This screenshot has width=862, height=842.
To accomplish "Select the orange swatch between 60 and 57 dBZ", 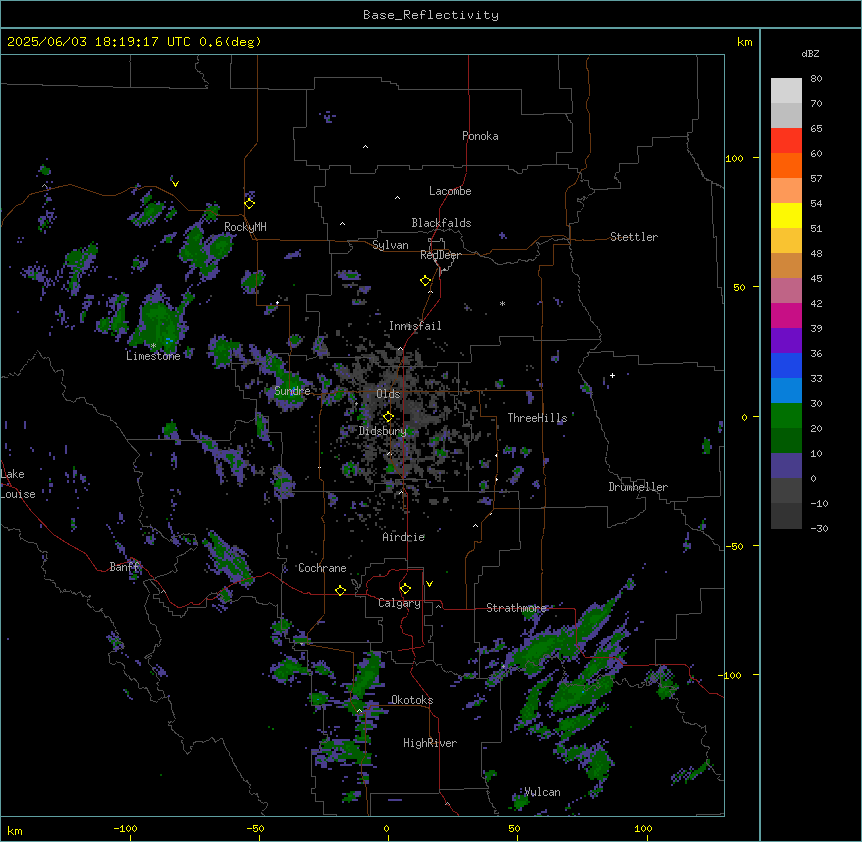I will coord(786,166).
